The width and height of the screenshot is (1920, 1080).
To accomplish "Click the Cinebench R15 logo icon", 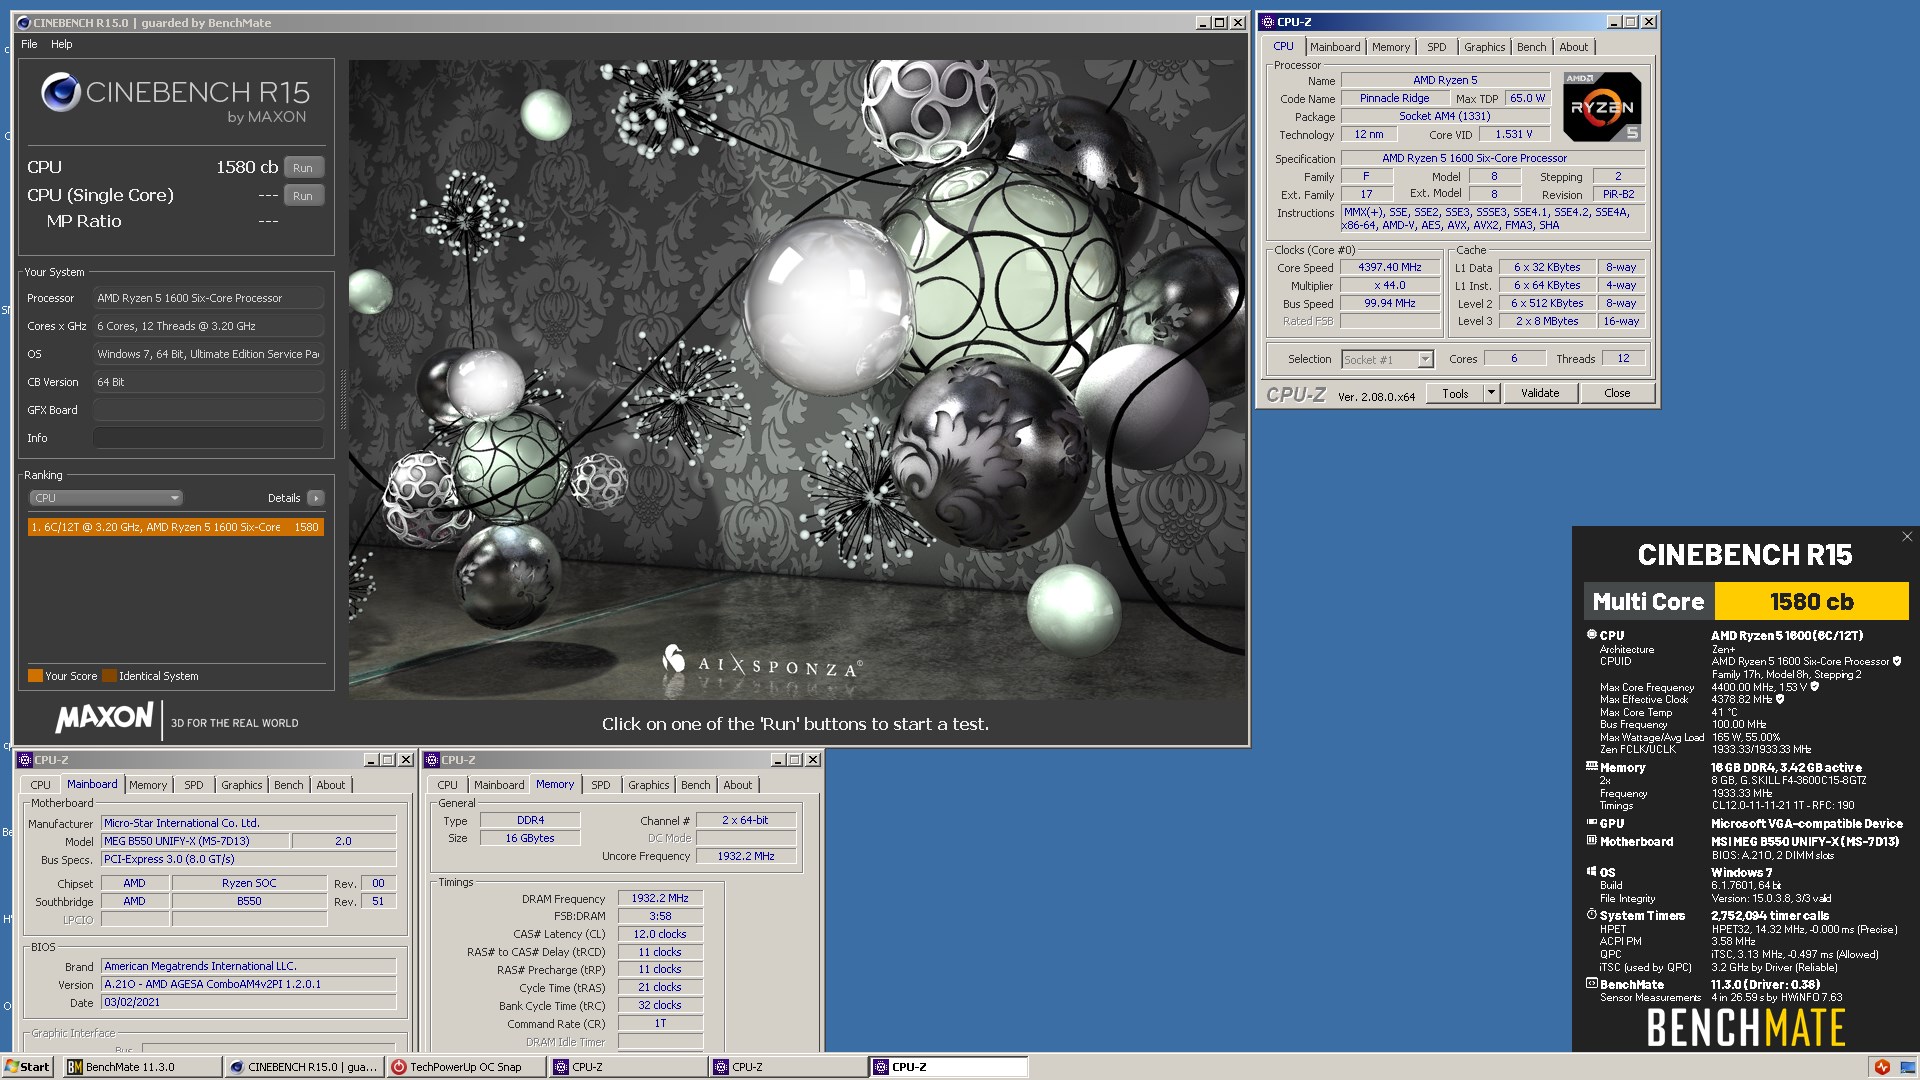I will tap(60, 92).
